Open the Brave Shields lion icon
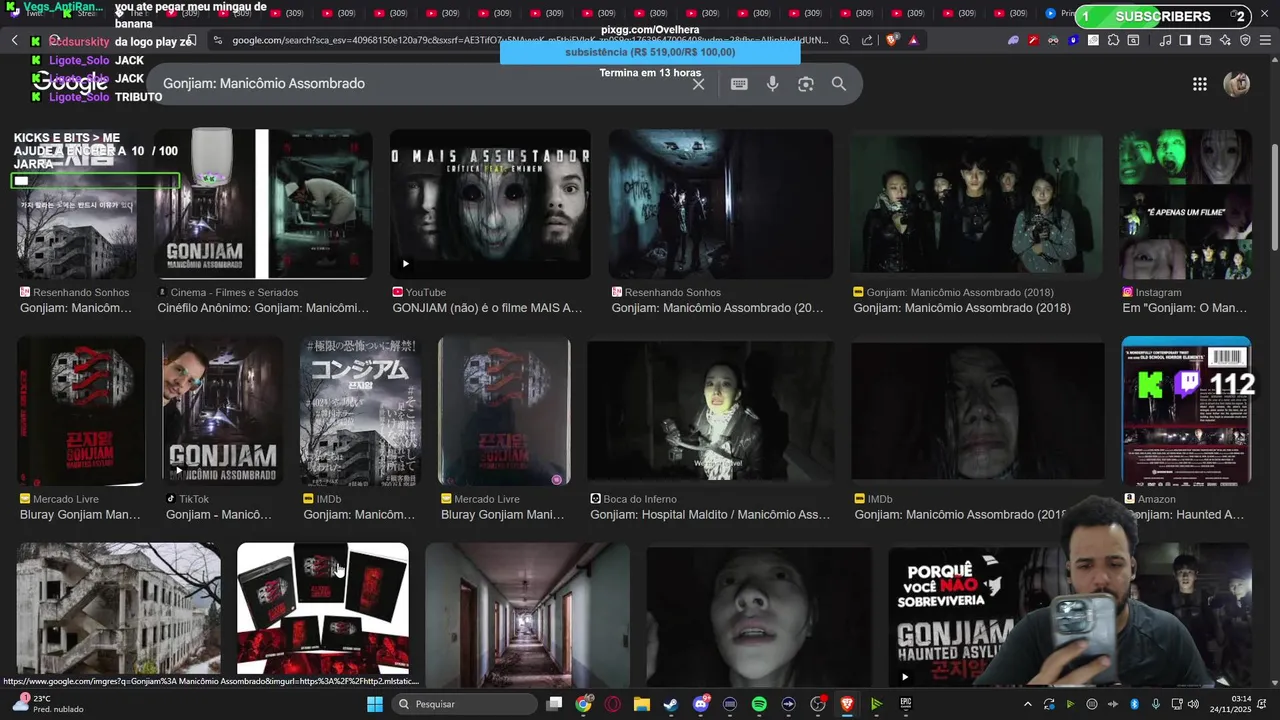1280x720 pixels. point(892,40)
